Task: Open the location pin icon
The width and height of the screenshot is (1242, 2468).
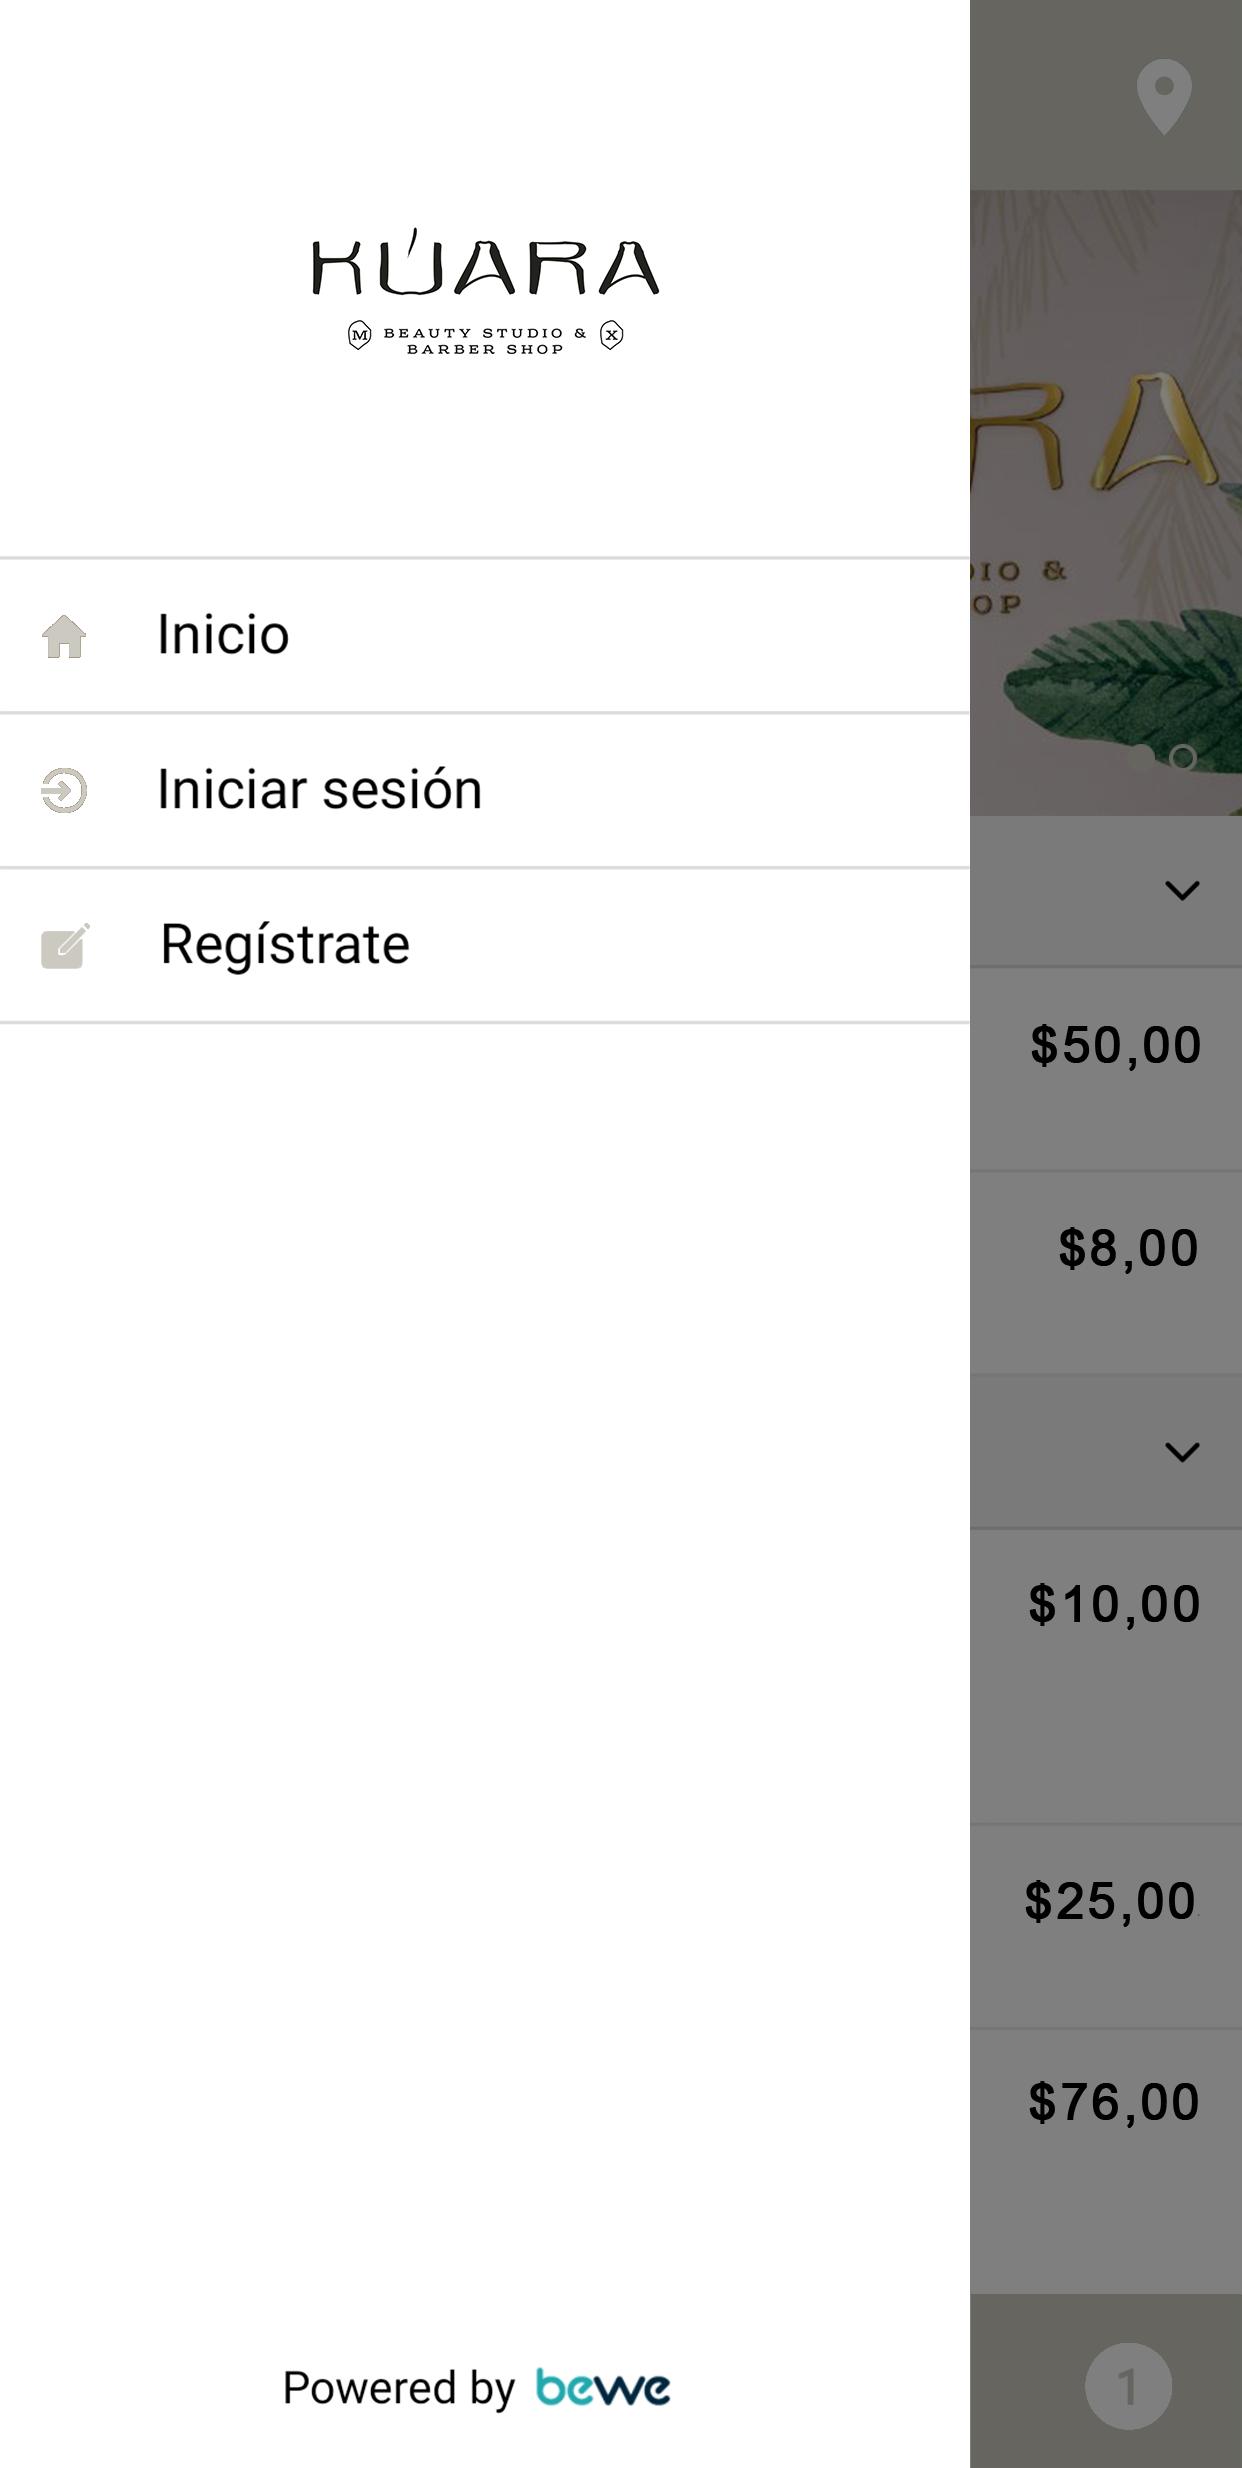Action: tap(1164, 96)
